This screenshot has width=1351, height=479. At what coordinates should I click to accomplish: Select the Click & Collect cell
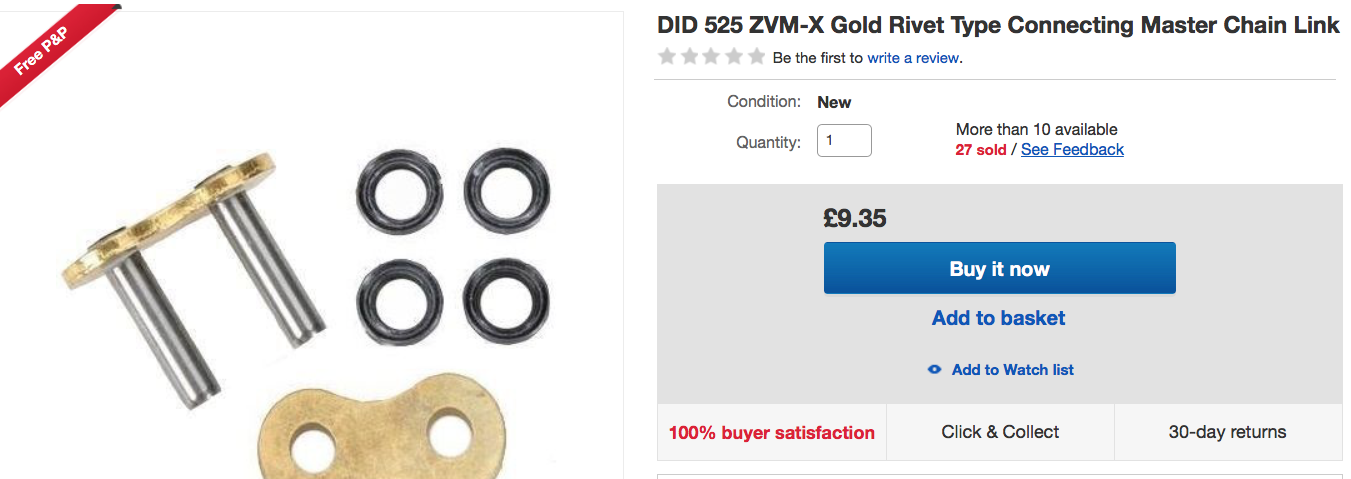point(1000,432)
